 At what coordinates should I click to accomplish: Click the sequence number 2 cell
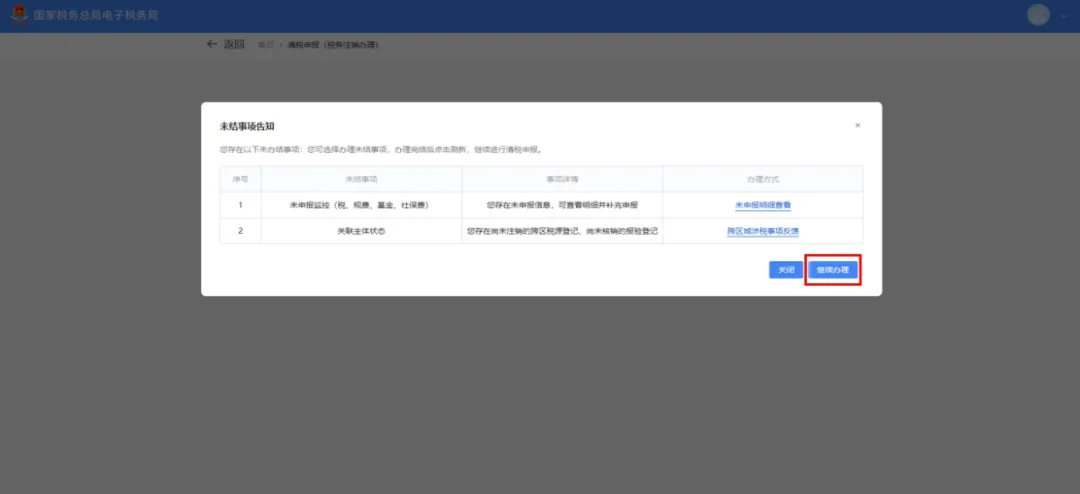(240, 231)
